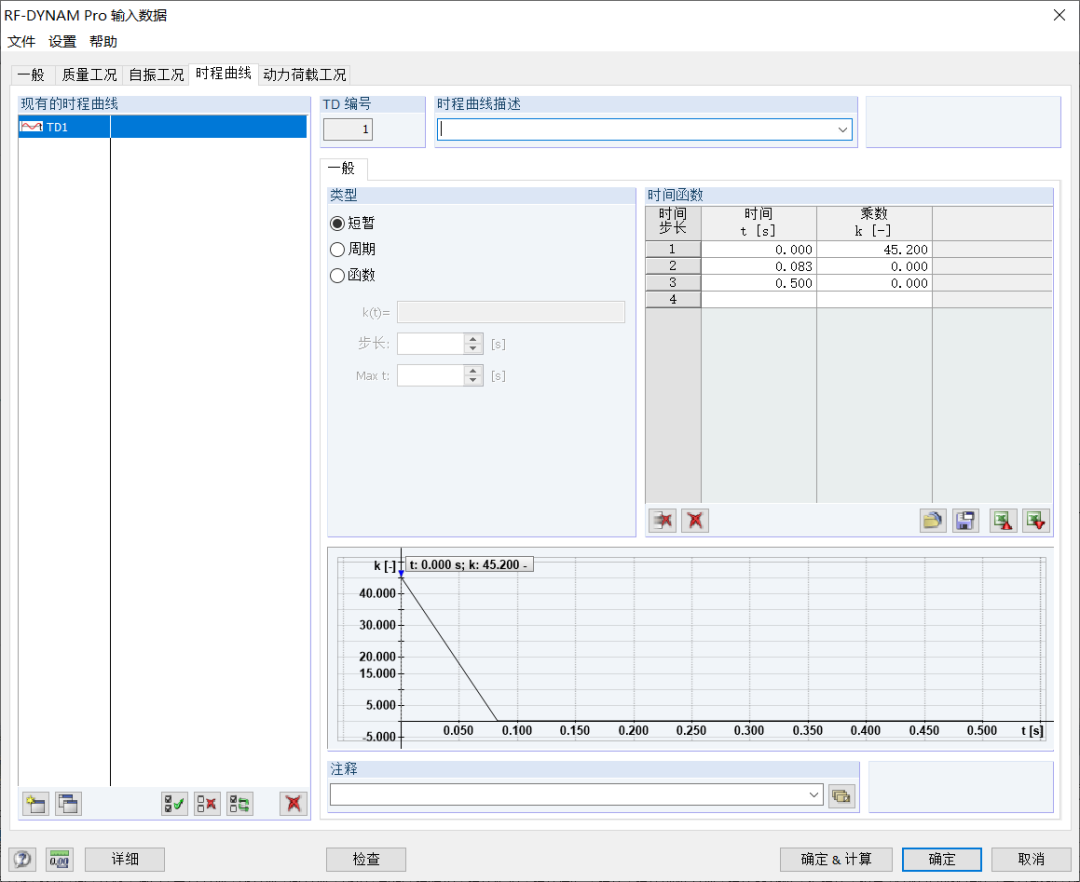Select row header 1 in time table
This screenshot has height=882, width=1080.
(x=673, y=249)
